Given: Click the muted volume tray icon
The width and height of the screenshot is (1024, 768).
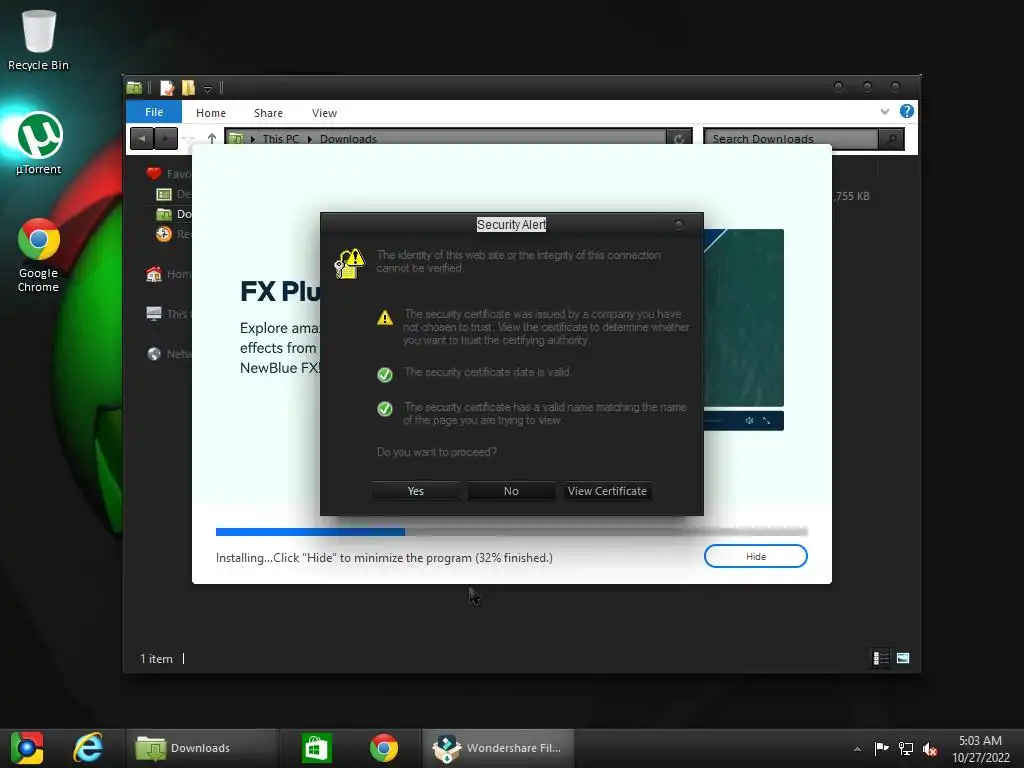Looking at the screenshot, I should tap(930, 748).
